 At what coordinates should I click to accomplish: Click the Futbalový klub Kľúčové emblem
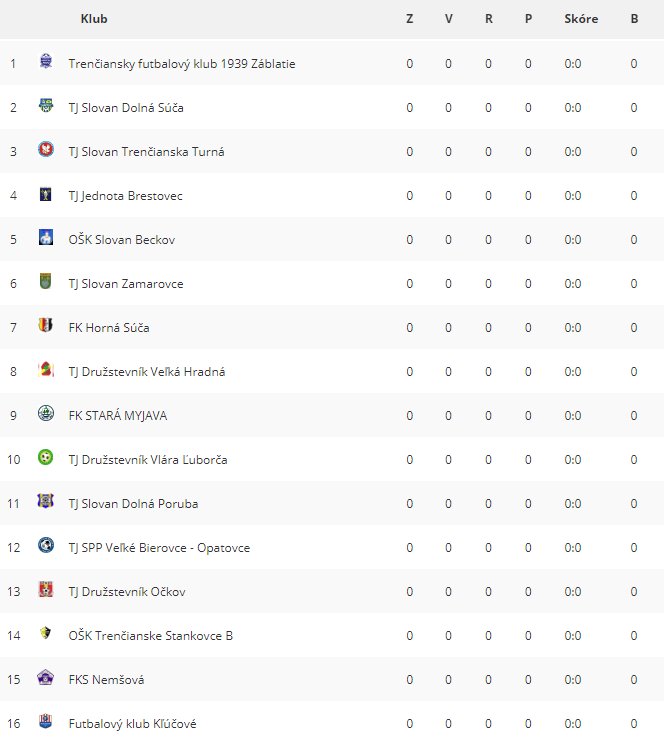pyautogui.click(x=45, y=721)
